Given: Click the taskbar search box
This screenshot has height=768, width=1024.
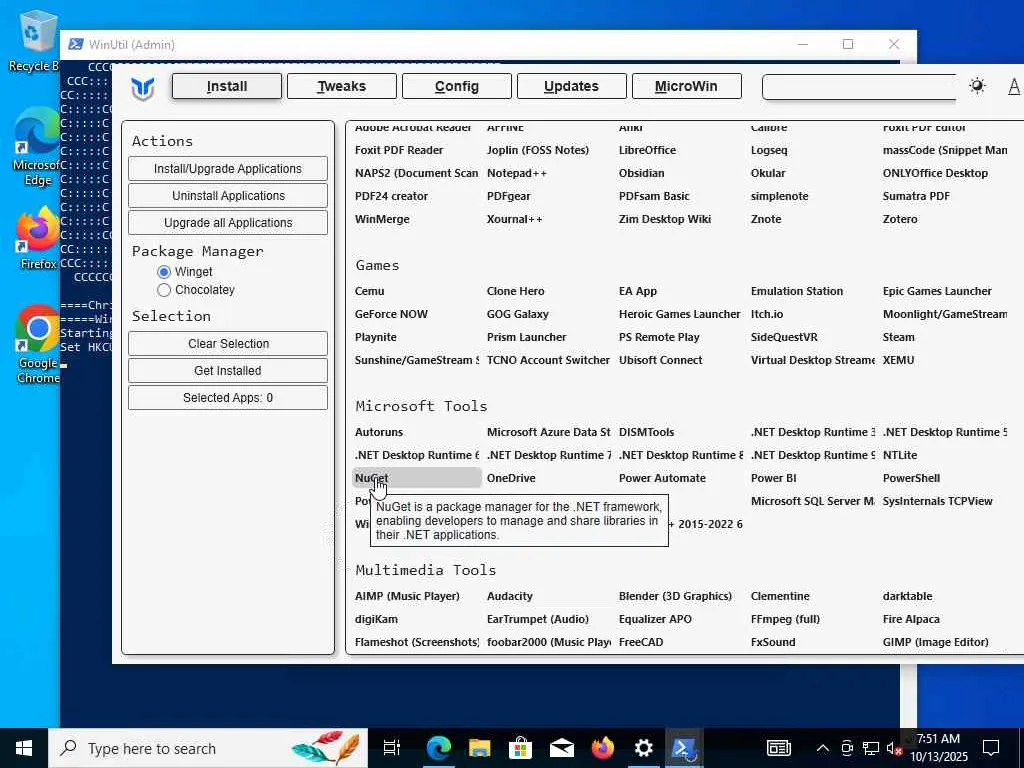Looking at the screenshot, I should (x=208, y=748).
